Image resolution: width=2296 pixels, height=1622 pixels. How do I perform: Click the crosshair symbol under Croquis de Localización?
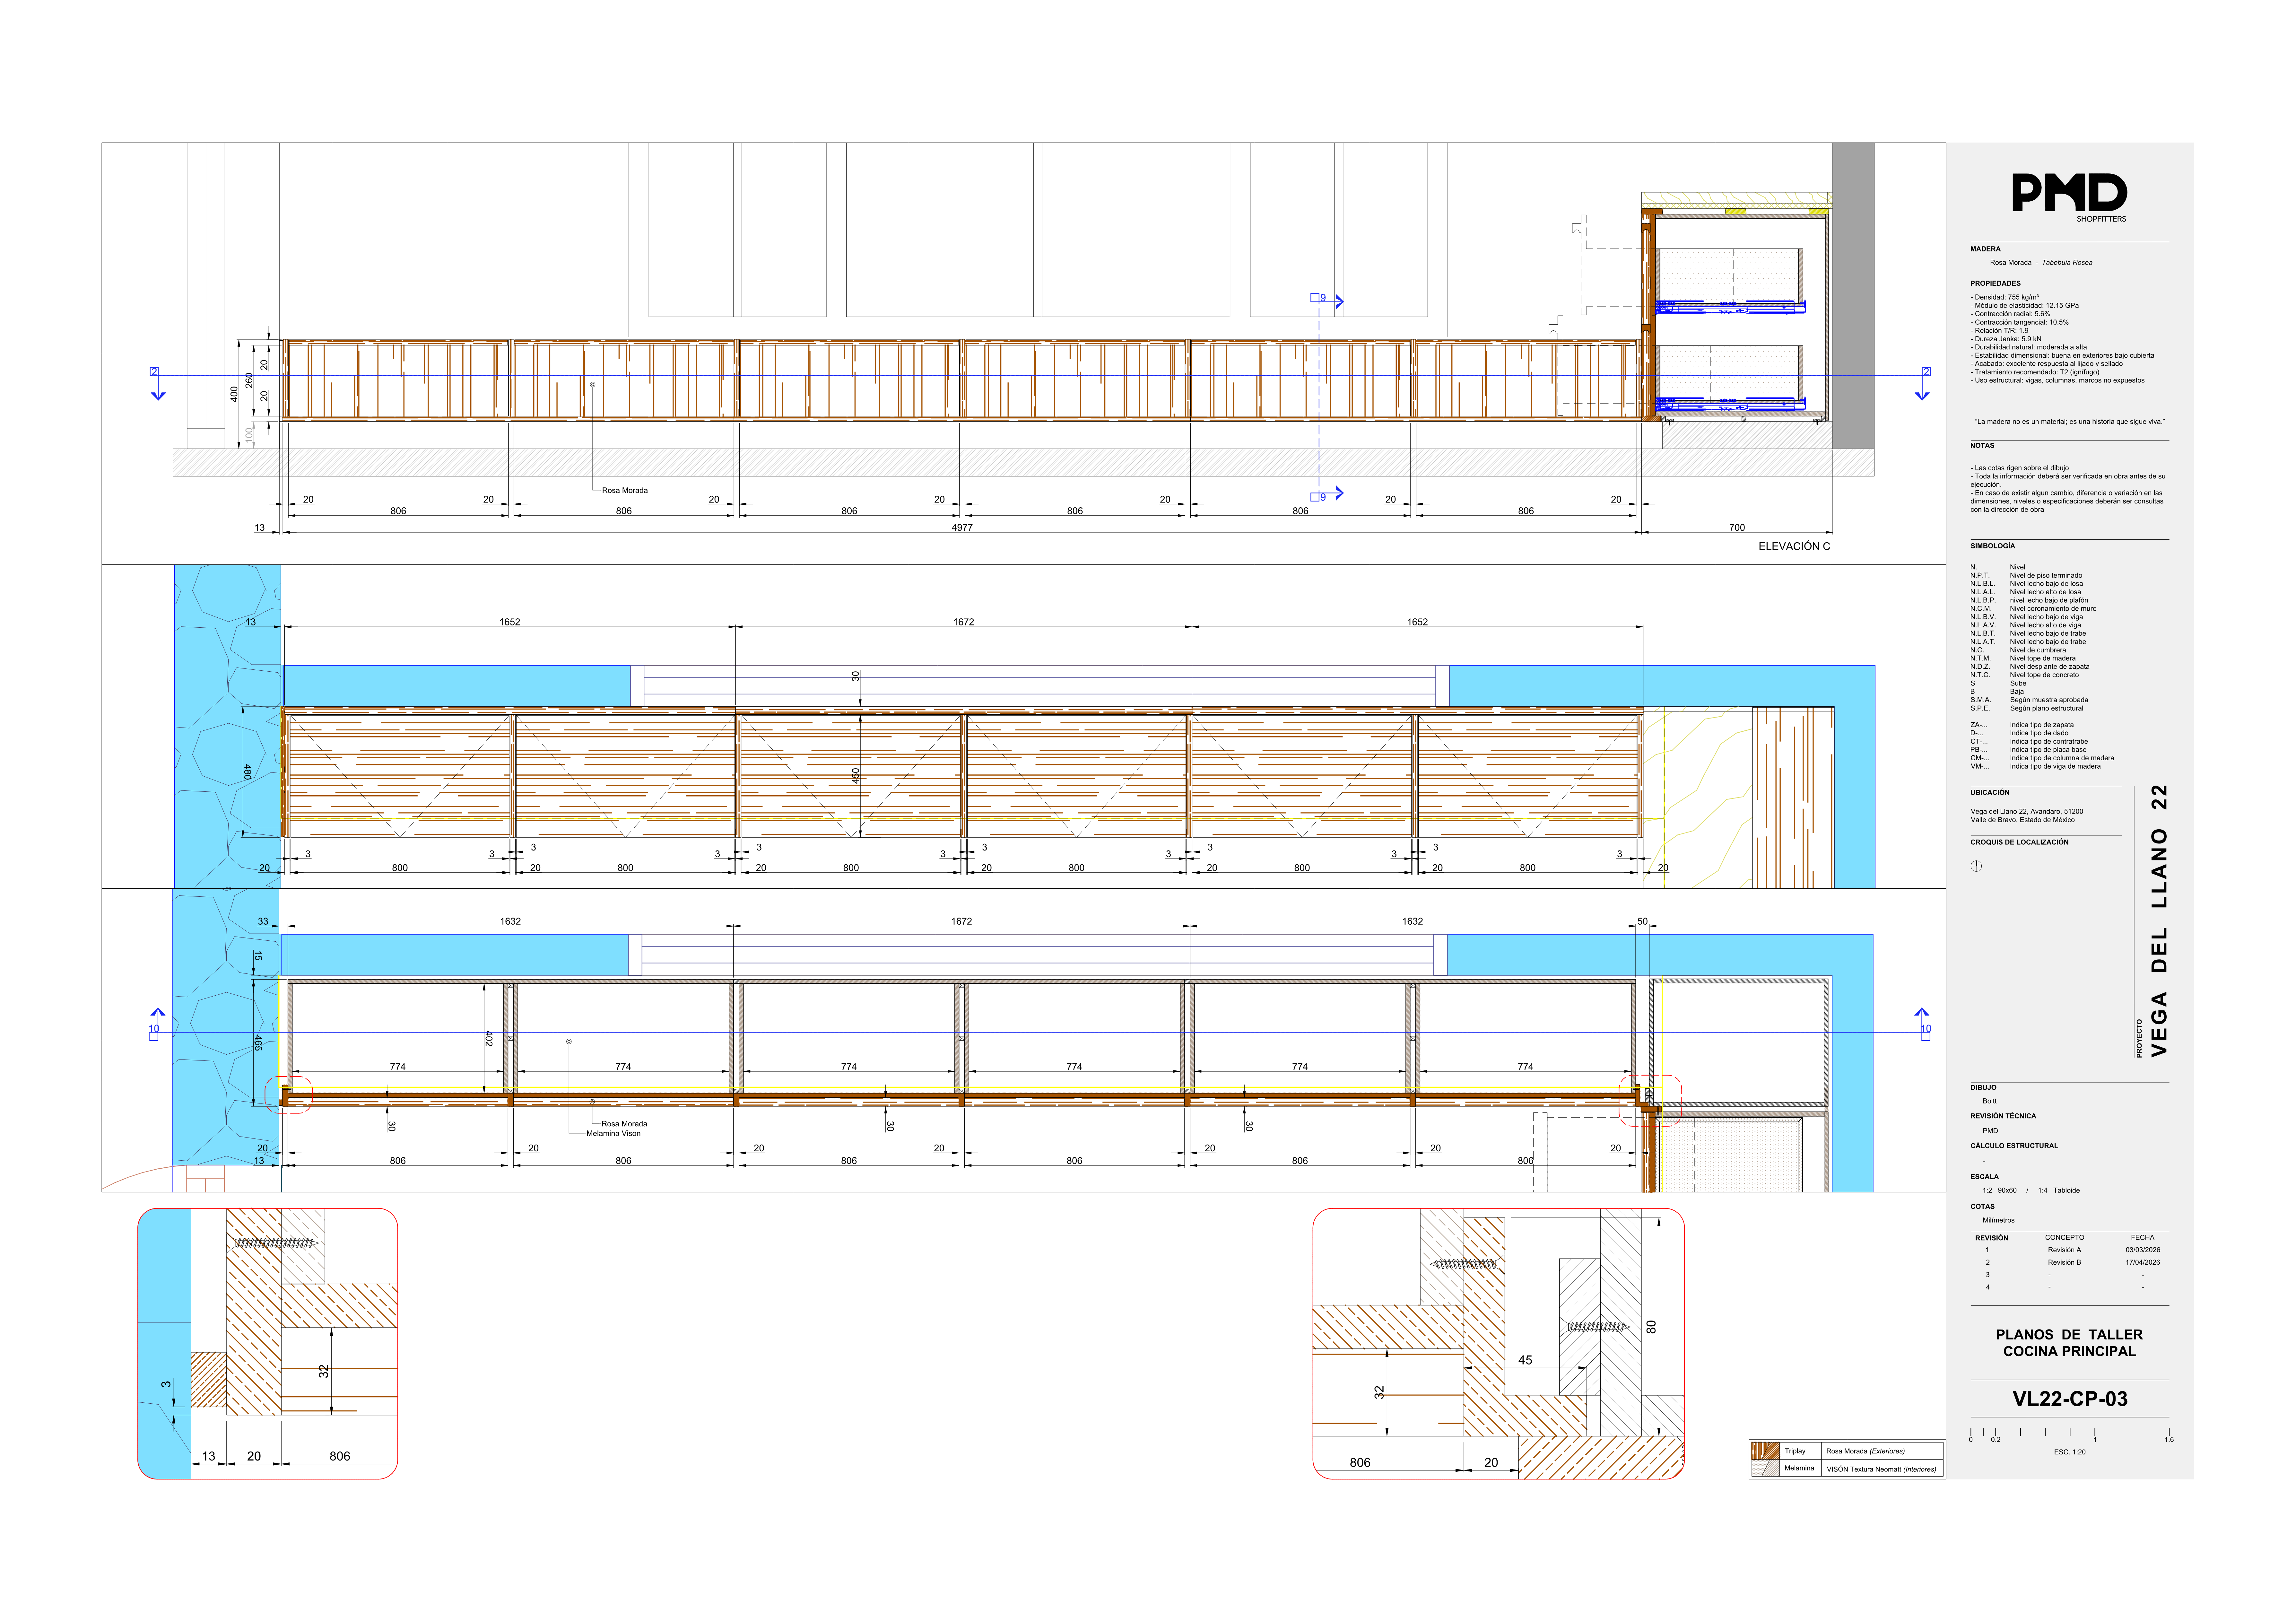pos(1976,866)
